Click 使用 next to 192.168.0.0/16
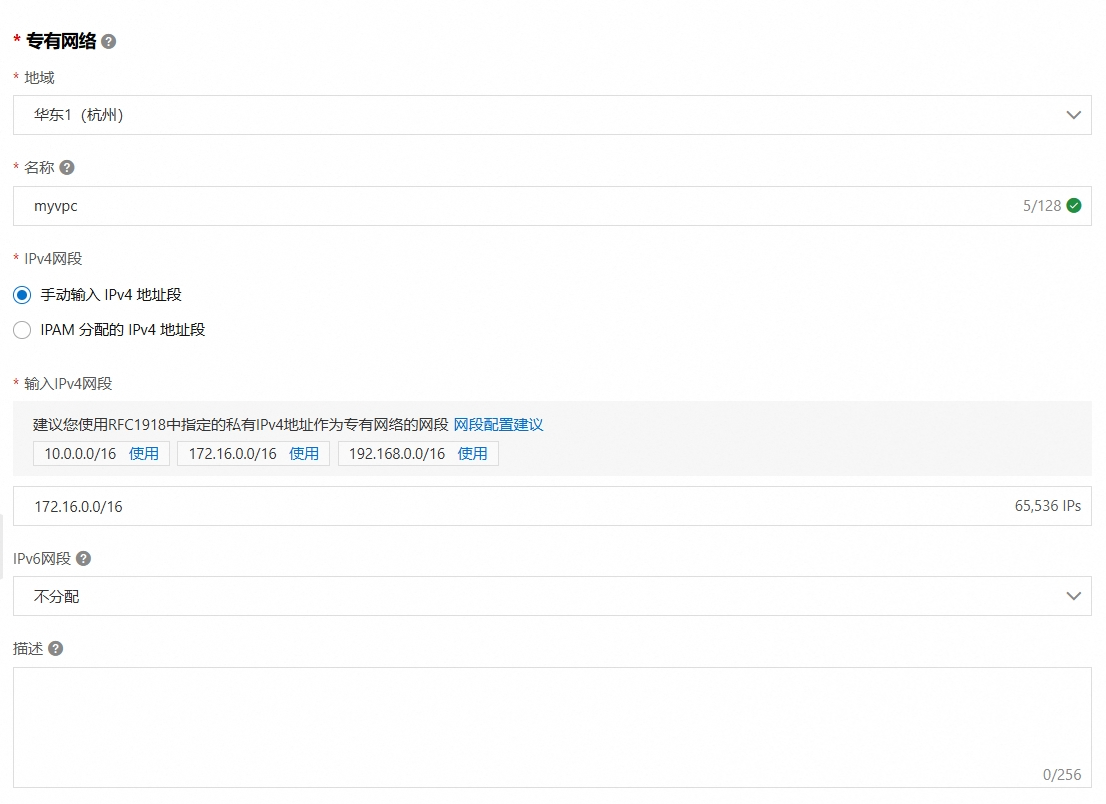This screenshot has width=1106, height=804. click(472, 453)
